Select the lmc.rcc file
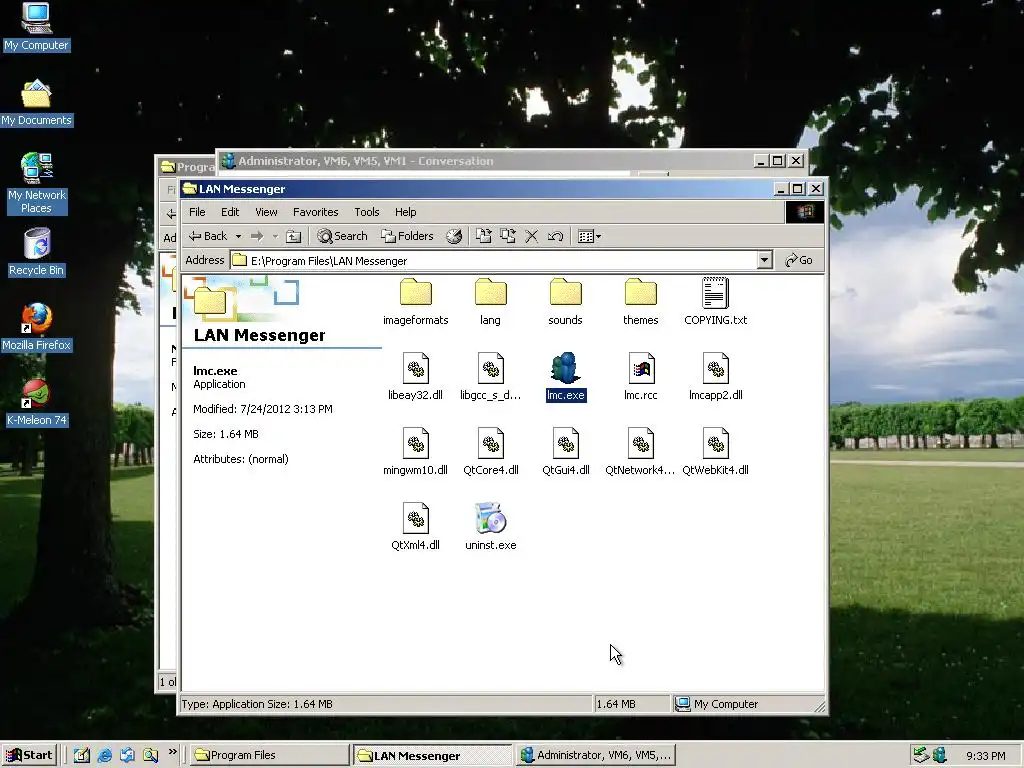Image resolution: width=1024 pixels, height=768 pixels. tap(641, 377)
